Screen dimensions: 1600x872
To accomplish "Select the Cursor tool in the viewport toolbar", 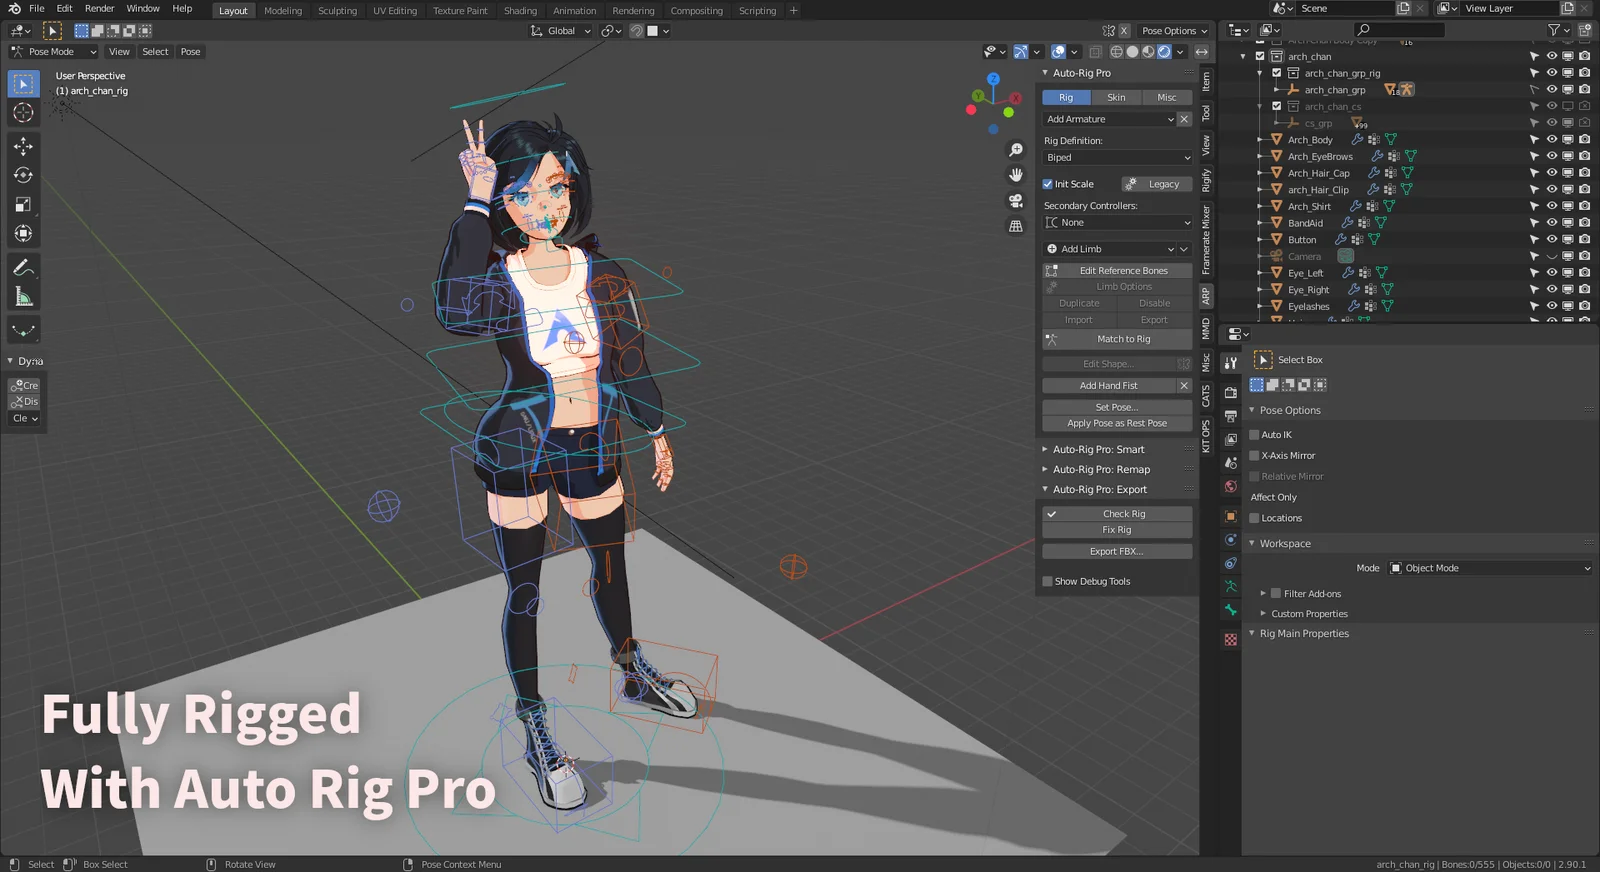I will tap(23, 113).
